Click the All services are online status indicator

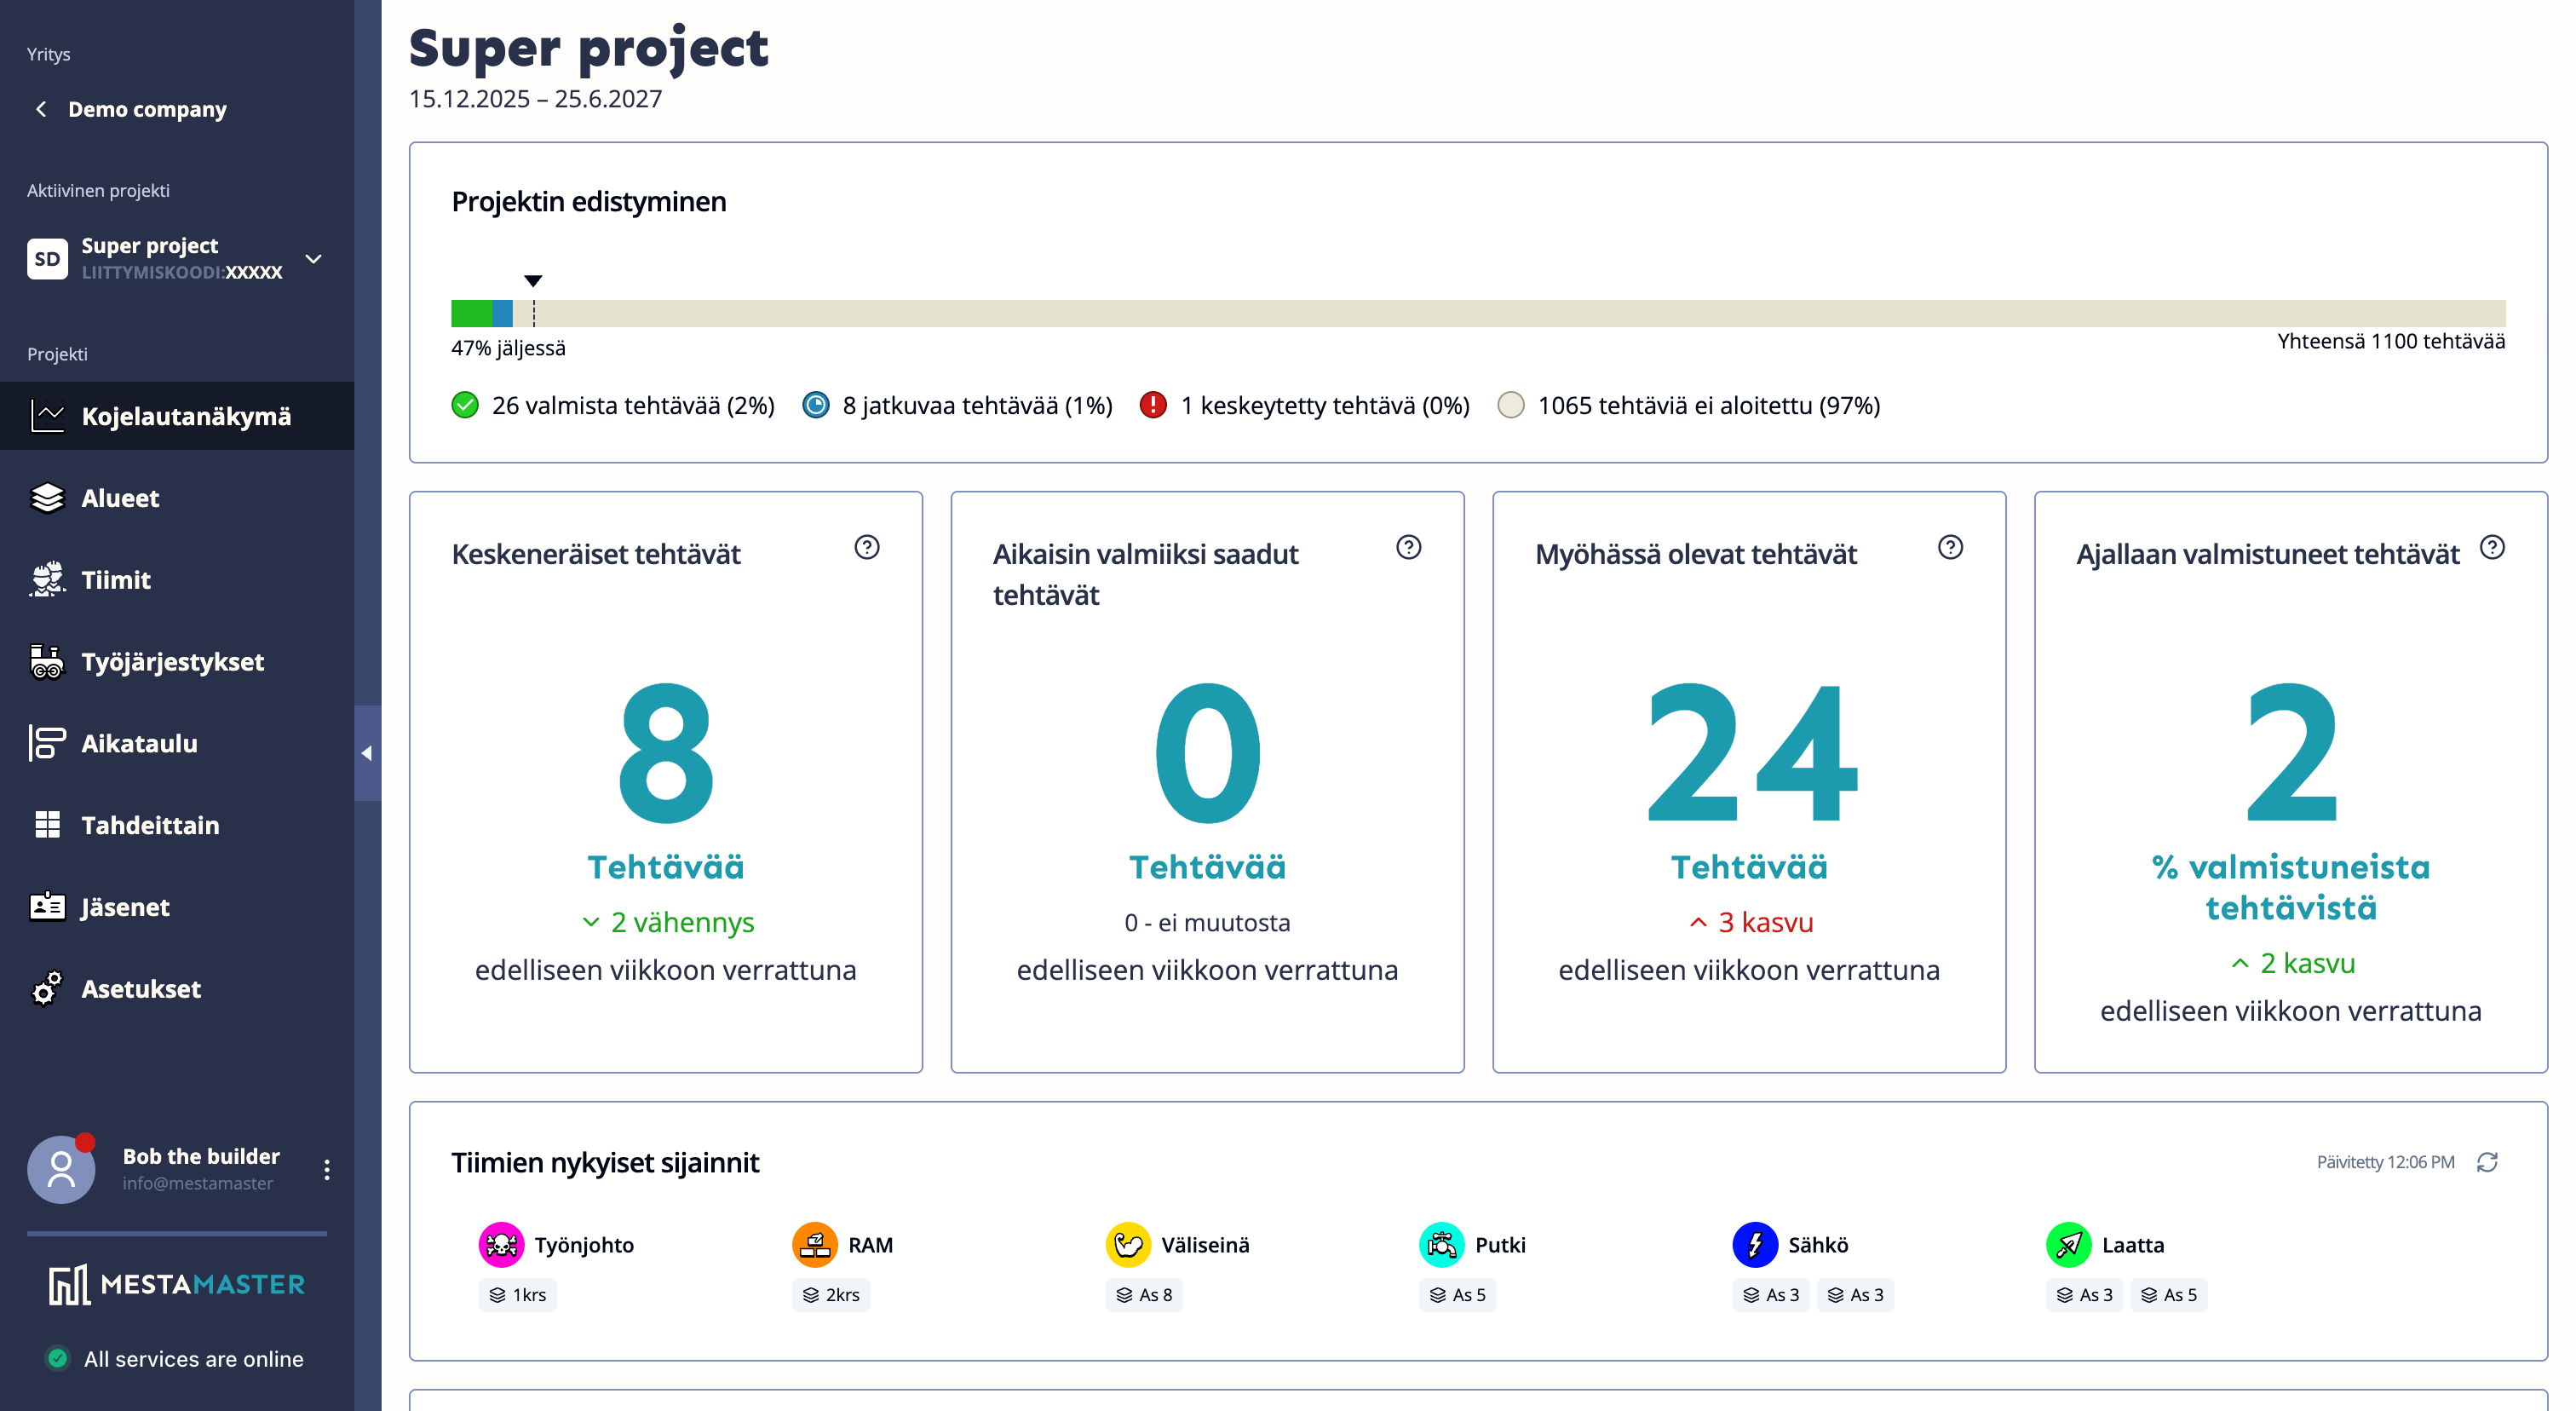(x=57, y=1358)
